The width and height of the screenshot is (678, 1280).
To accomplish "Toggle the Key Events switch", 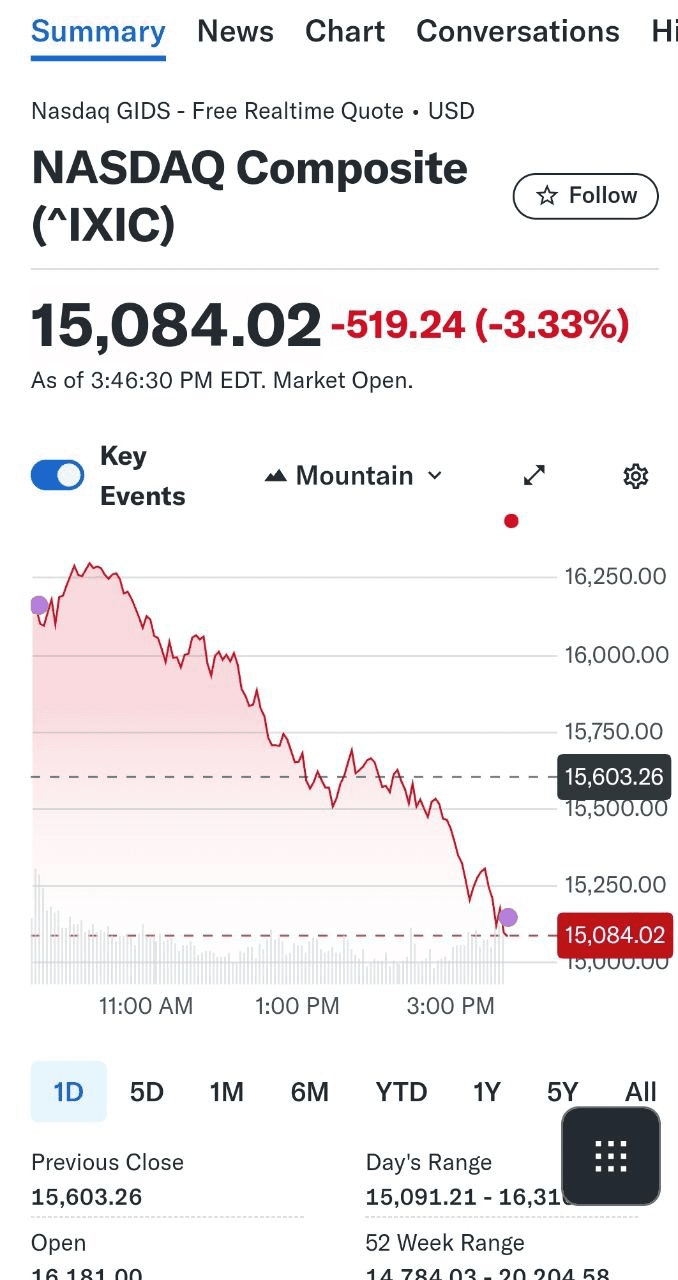I will pos(57,476).
